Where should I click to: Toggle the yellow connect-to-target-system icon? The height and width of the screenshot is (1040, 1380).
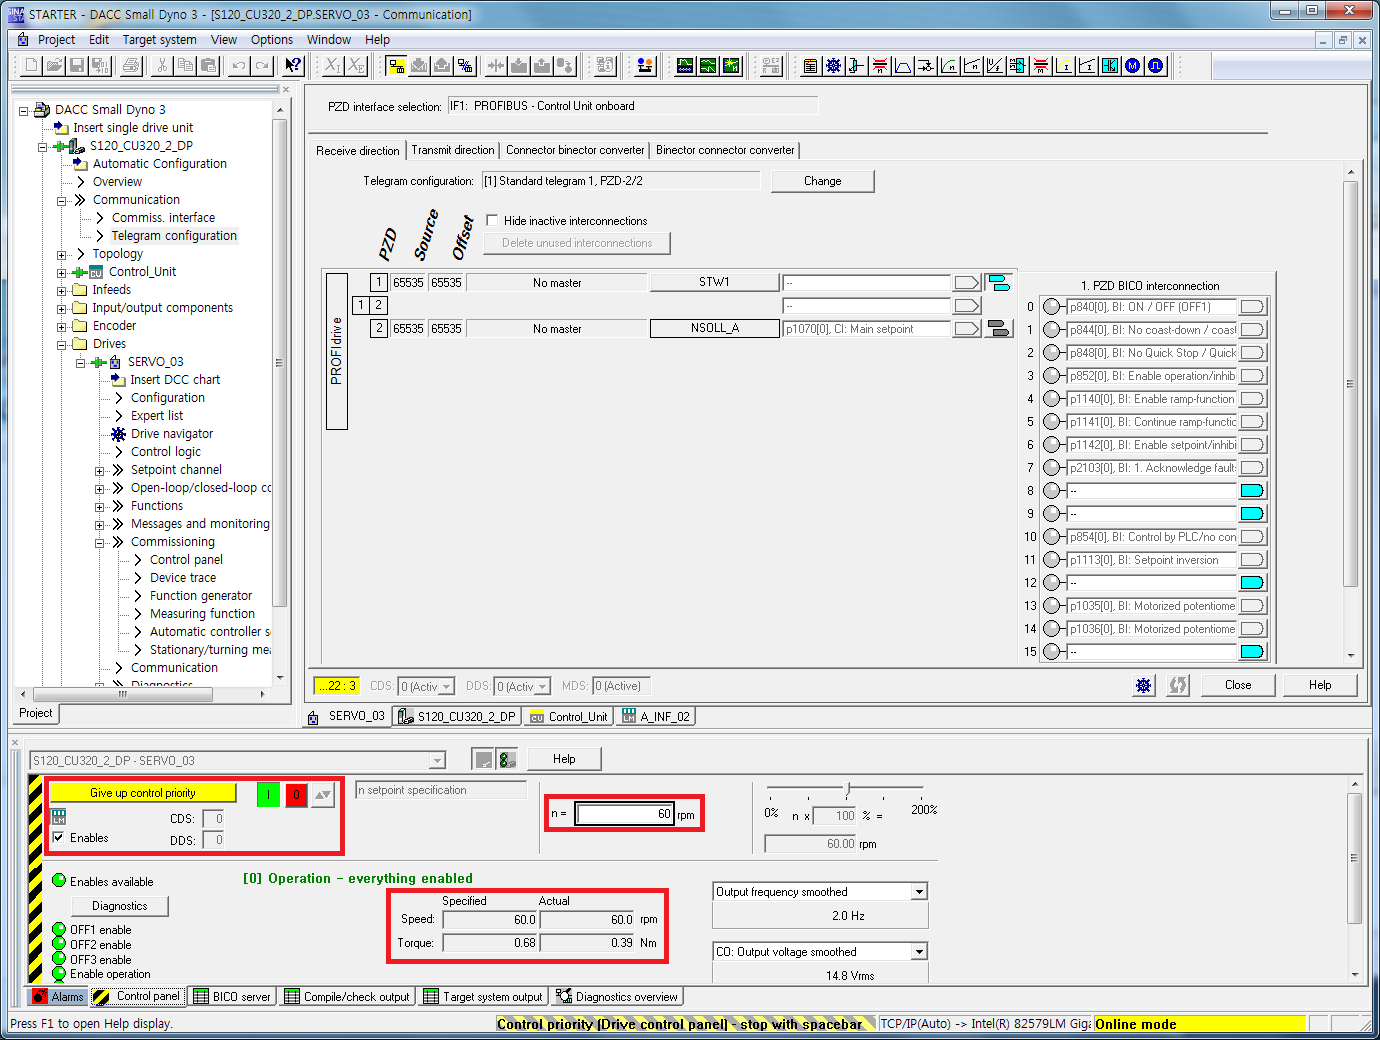(x=396, y=66)
